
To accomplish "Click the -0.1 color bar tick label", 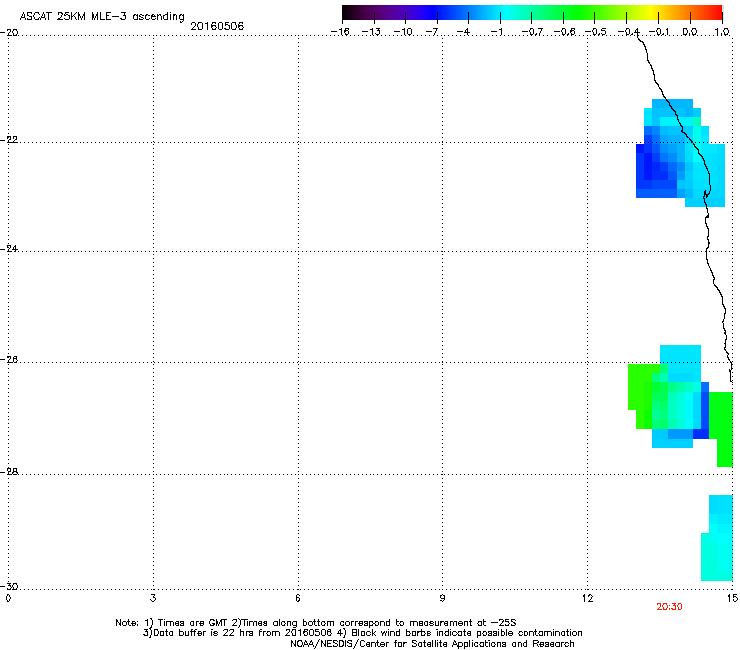I will coord(659,32).
